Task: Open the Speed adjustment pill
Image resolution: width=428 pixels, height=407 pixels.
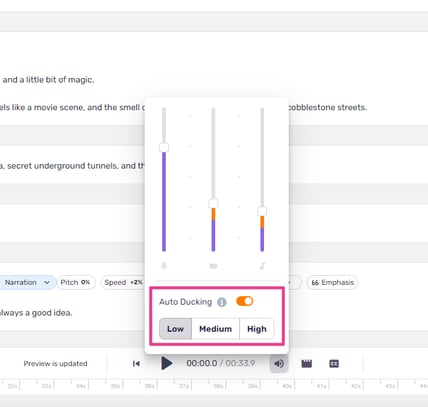Action: 123,282
